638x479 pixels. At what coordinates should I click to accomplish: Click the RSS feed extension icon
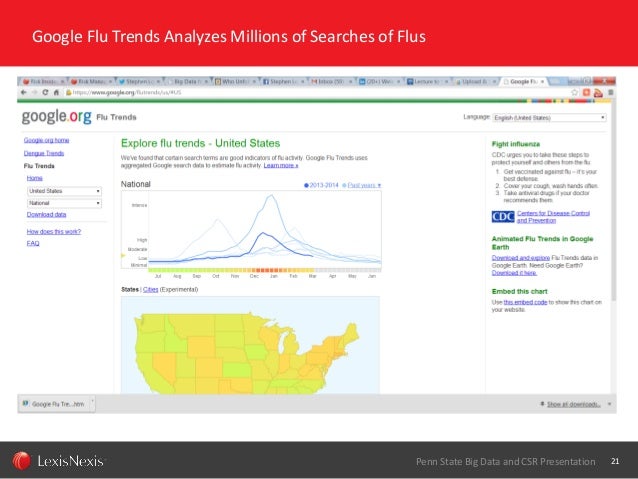coord(598,93)
